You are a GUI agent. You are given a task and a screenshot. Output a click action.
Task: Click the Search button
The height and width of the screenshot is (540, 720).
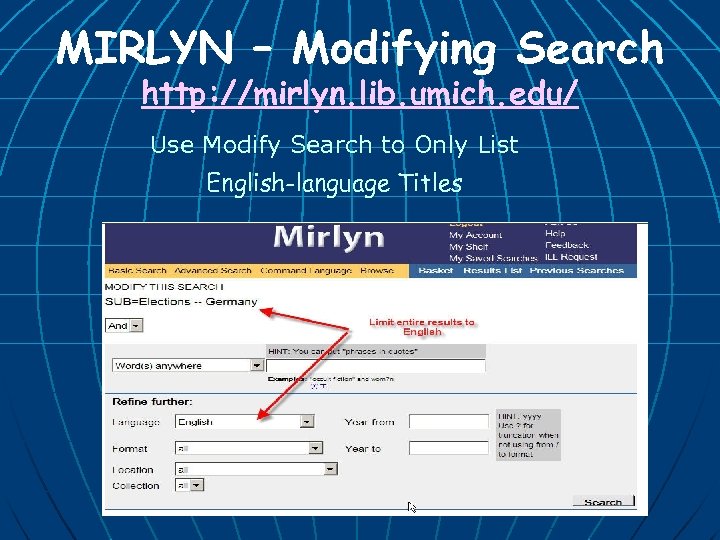pos(603,501)
